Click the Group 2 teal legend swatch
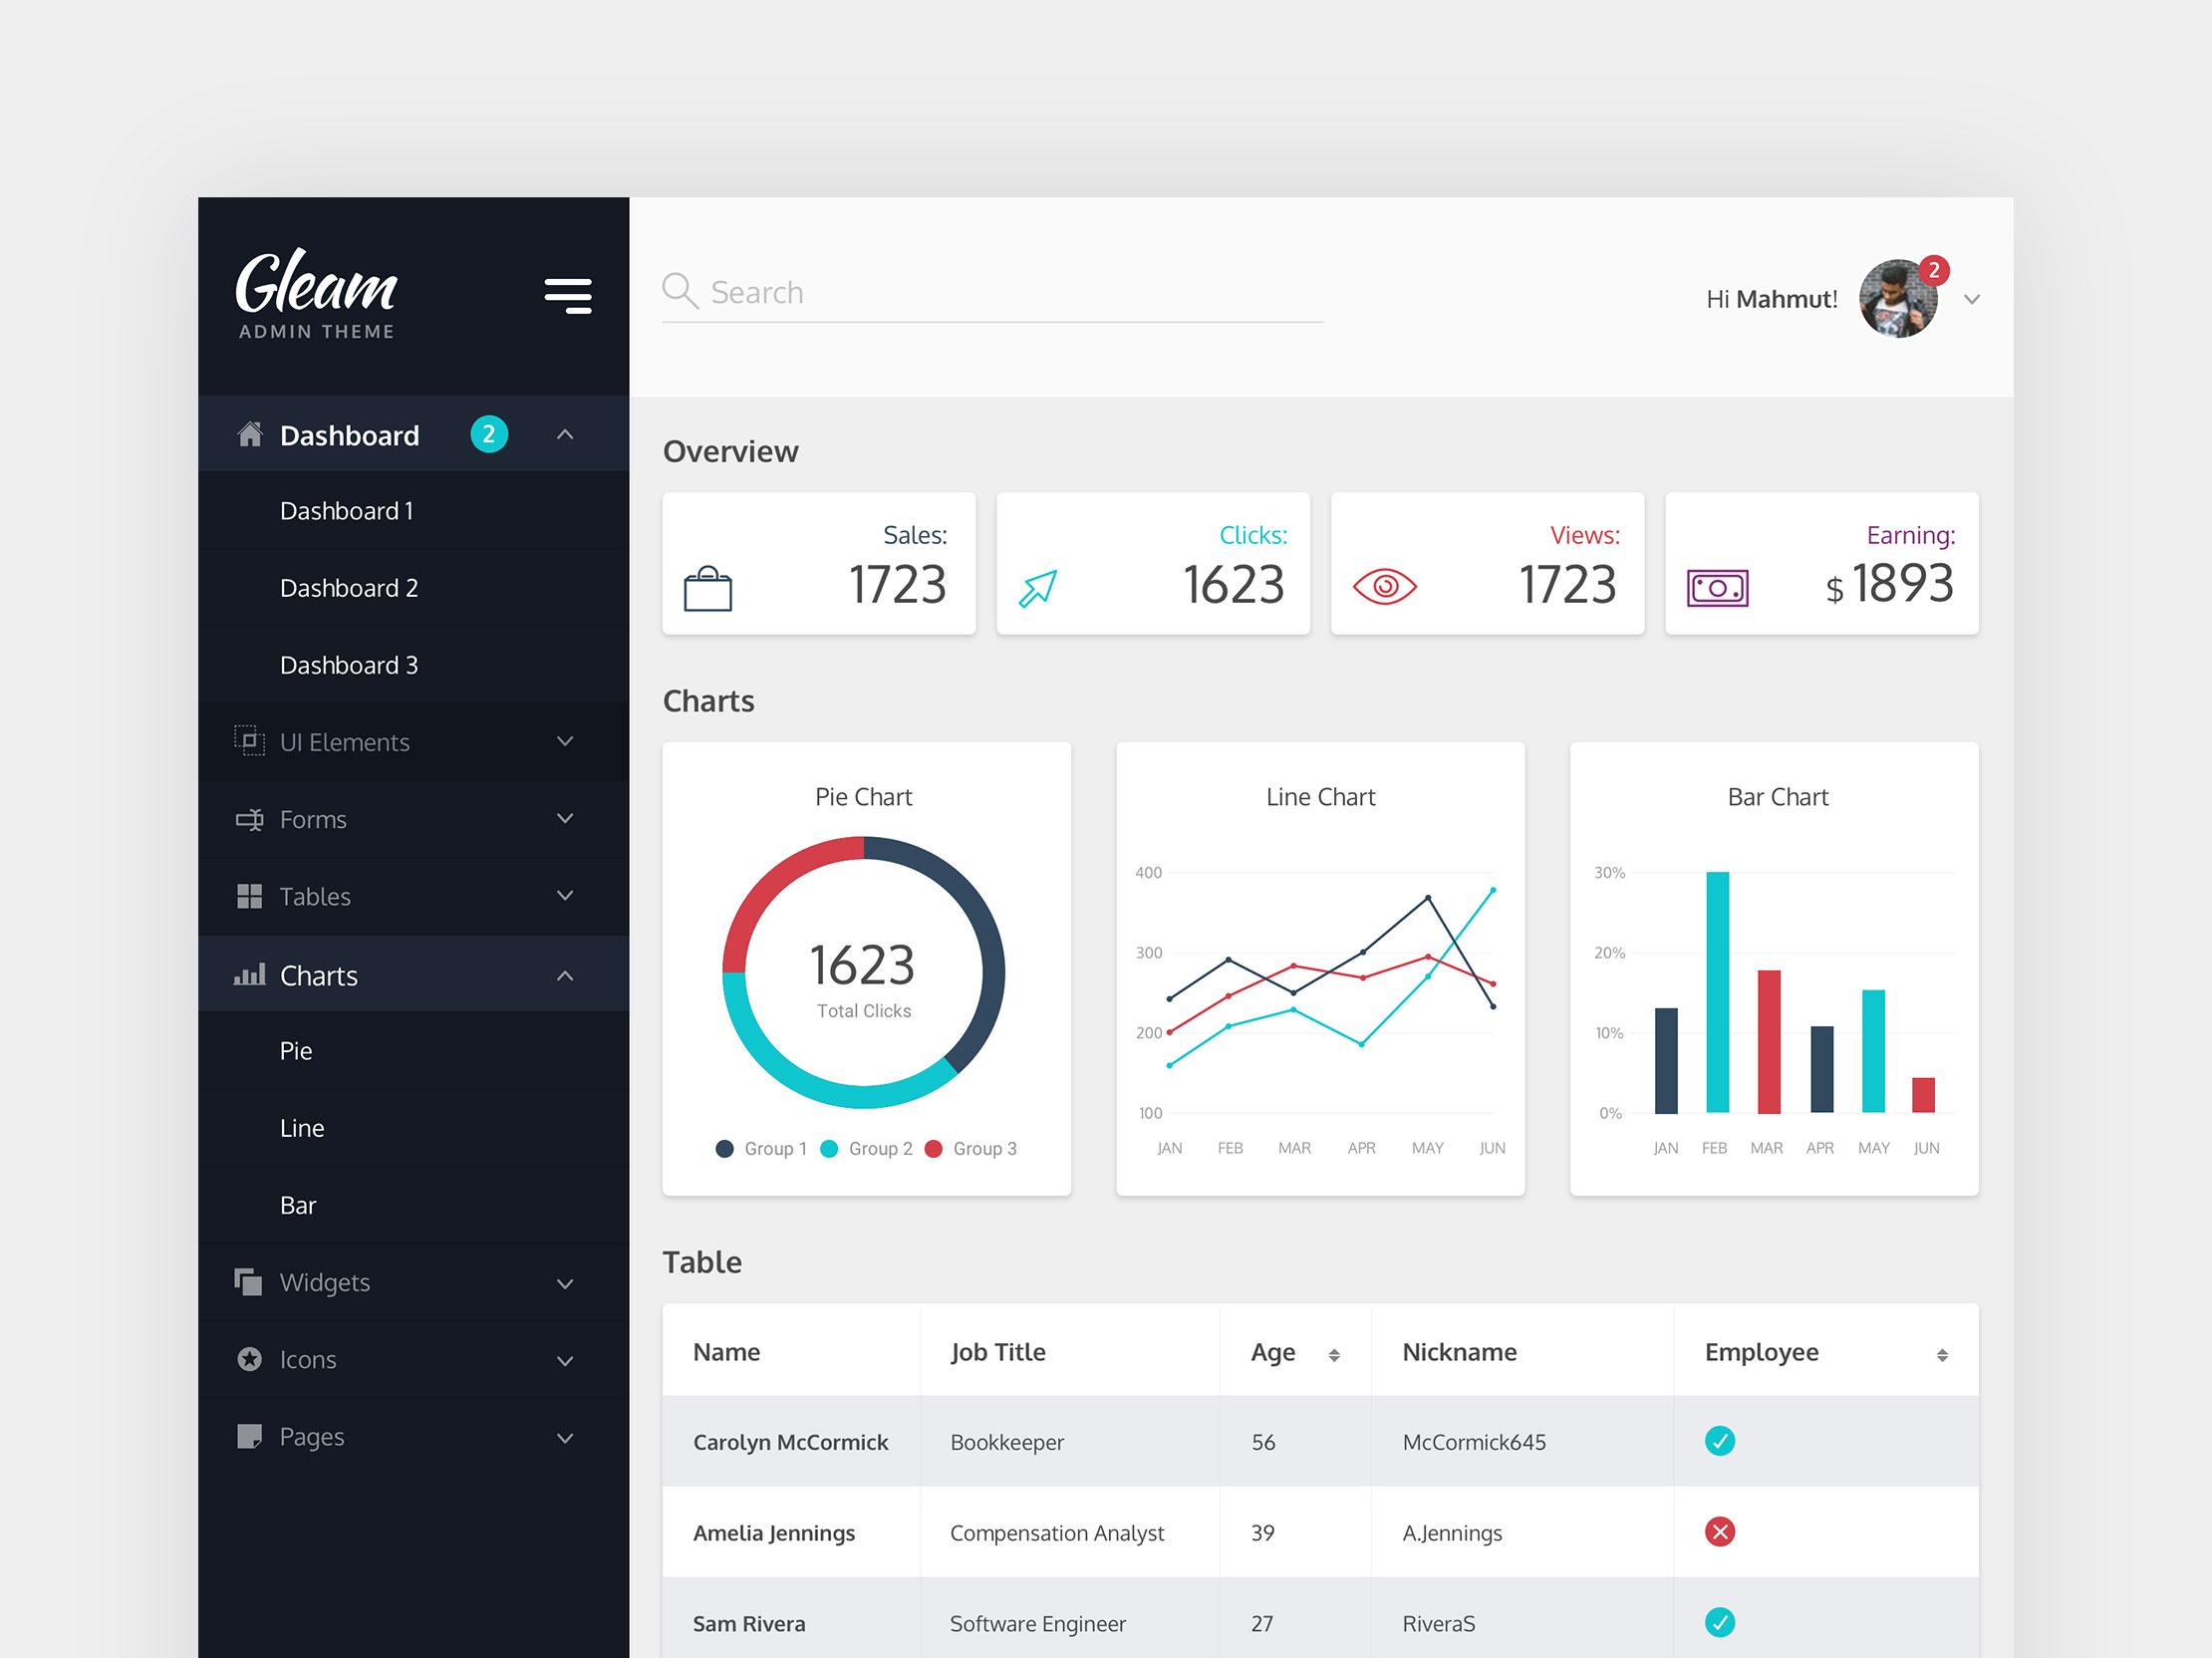The height and width of the screenshot is (1658, 2212). click(x=828, y=1148)
